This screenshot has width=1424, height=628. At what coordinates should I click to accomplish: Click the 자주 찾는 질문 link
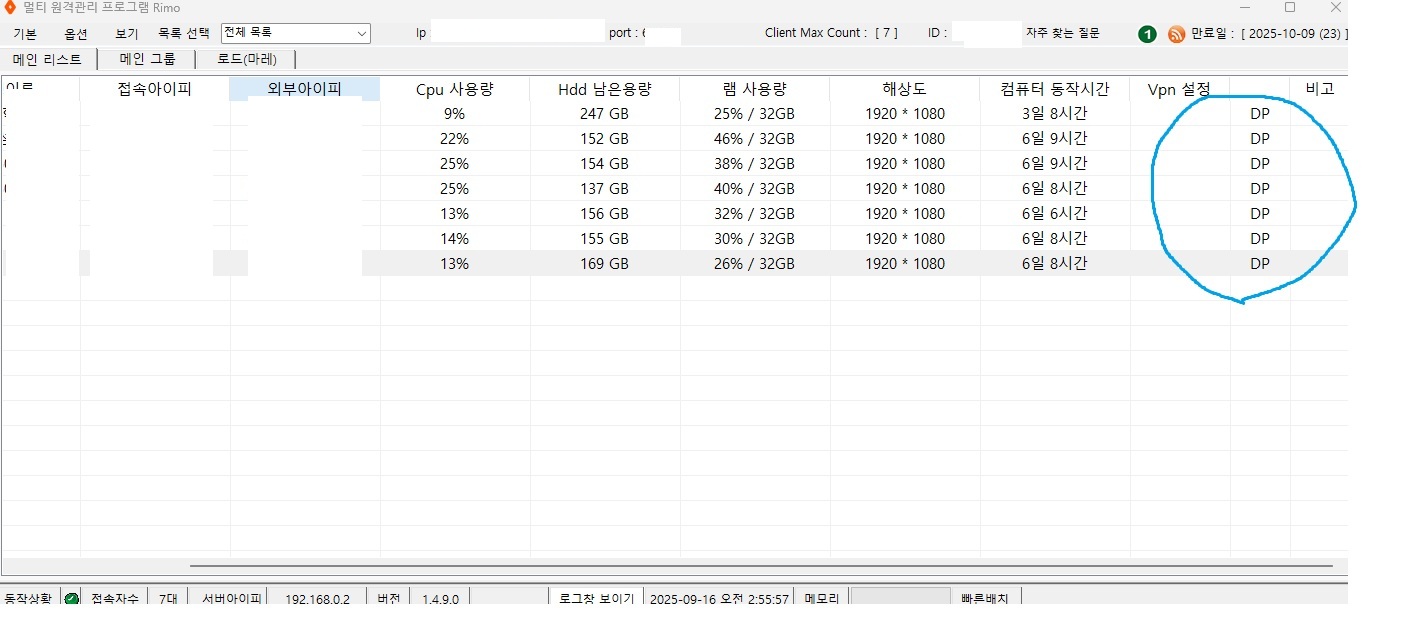1062,33
